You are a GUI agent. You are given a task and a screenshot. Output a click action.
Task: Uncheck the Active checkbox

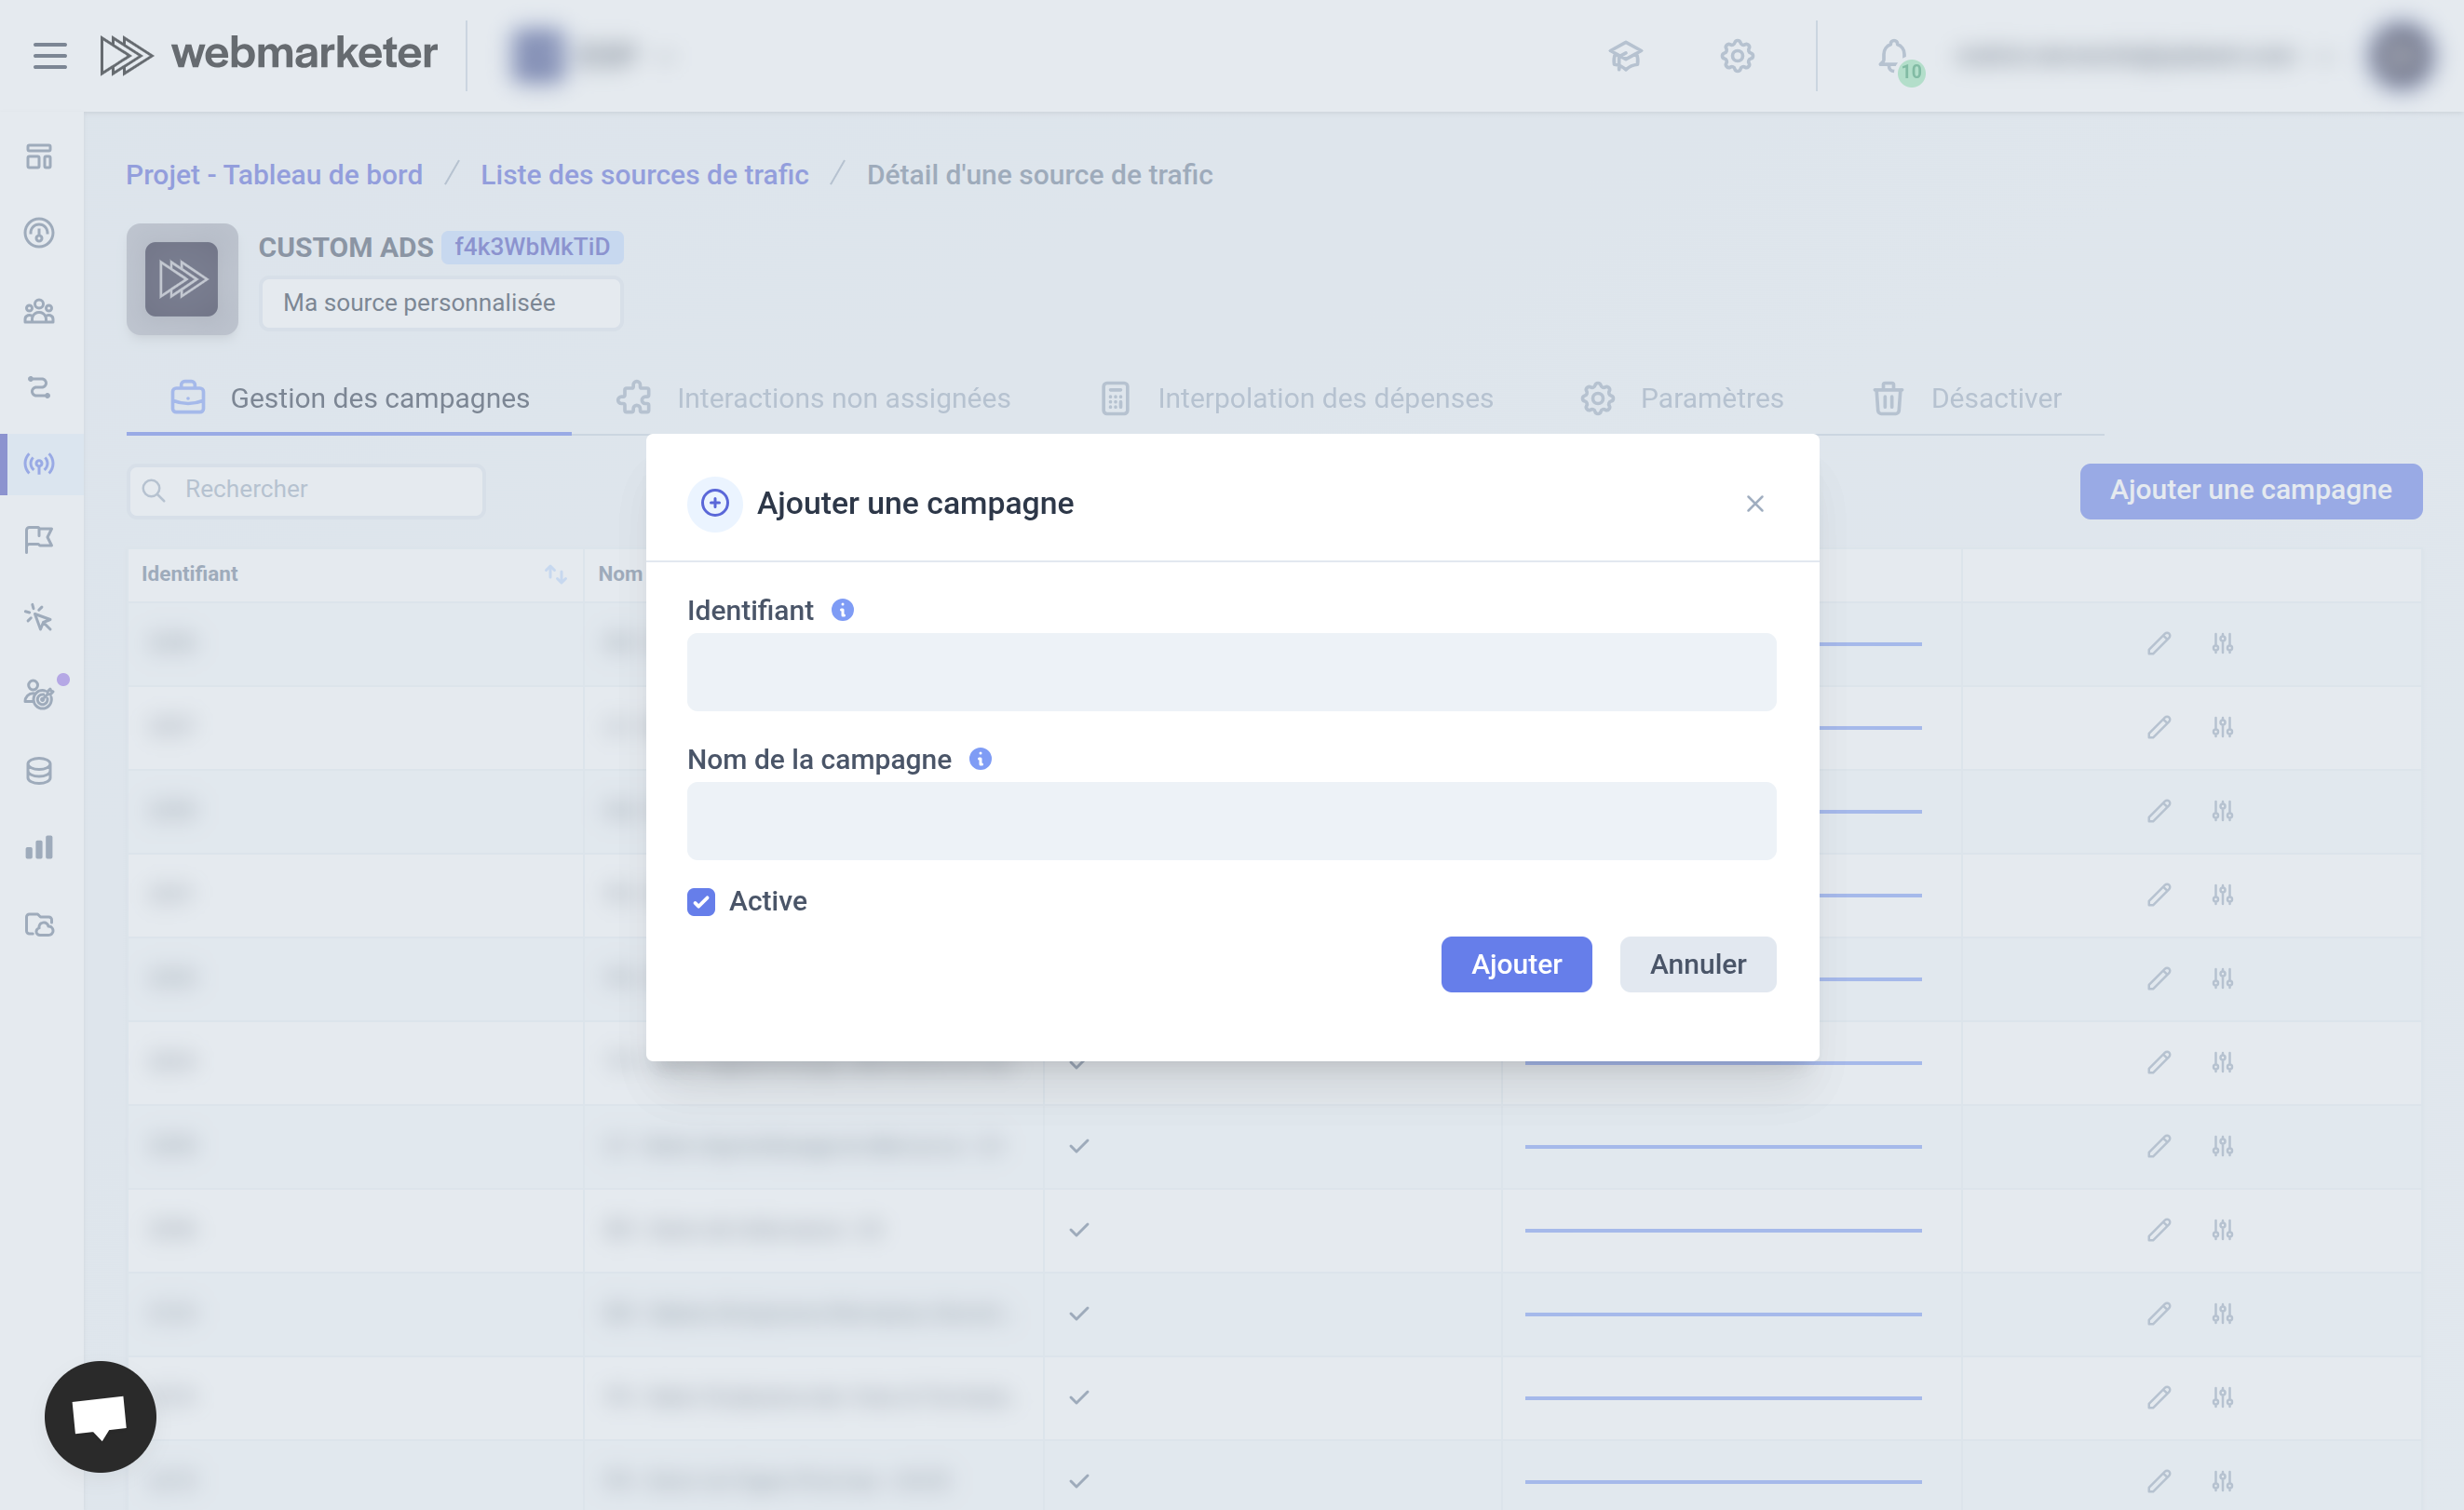701,902
